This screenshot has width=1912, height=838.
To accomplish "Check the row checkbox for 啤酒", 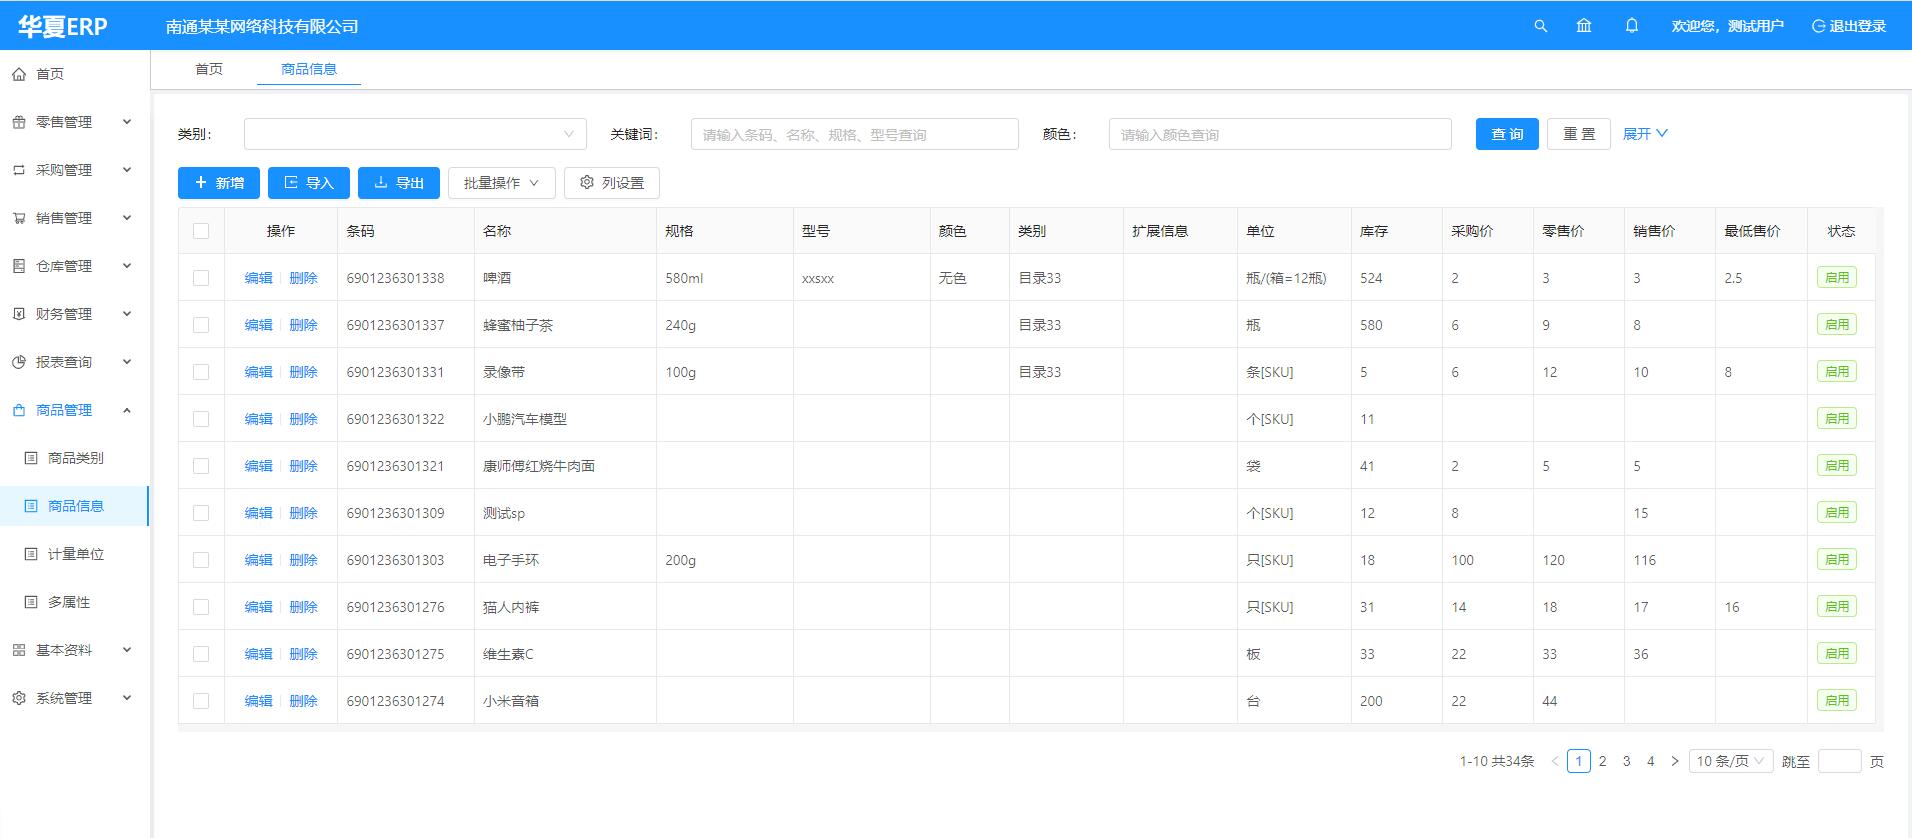I will [x=201, y=278].
